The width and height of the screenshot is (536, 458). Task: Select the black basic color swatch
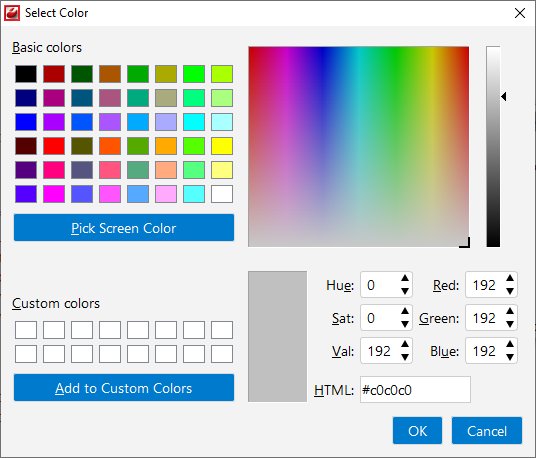coord(26,74)
